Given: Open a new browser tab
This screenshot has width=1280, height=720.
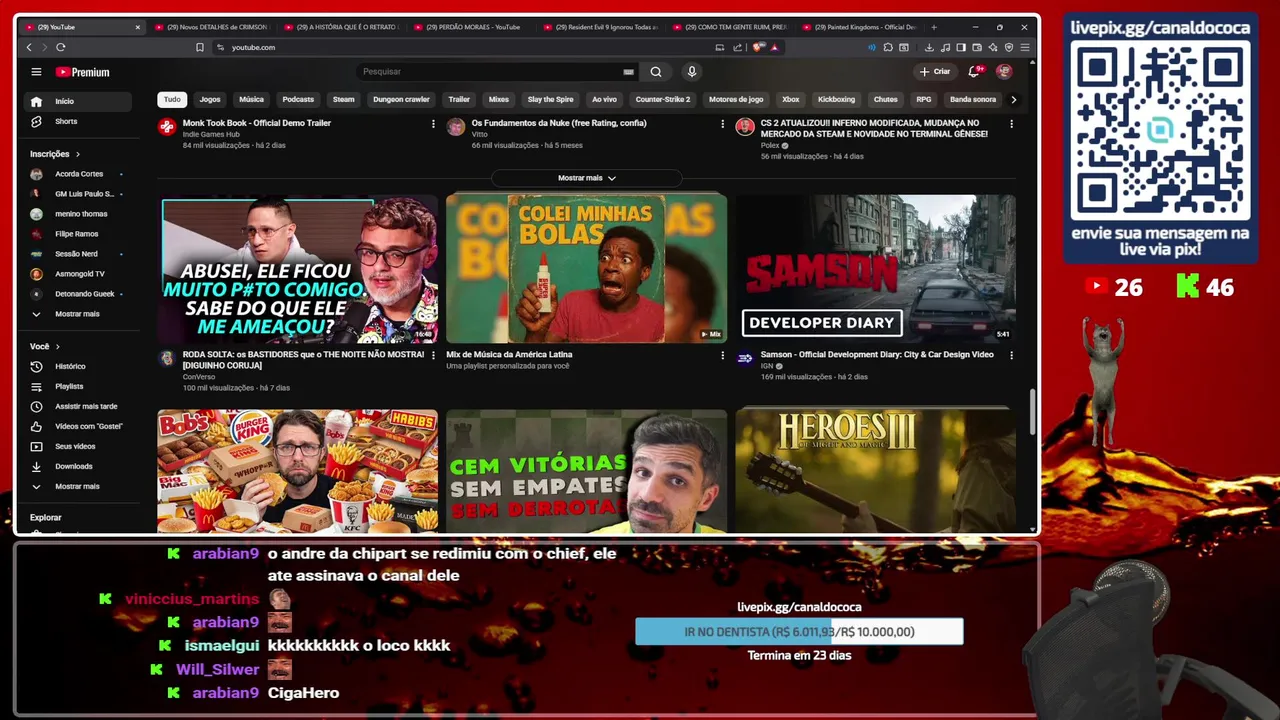Looking at the screenshot, I should (934, 27).
